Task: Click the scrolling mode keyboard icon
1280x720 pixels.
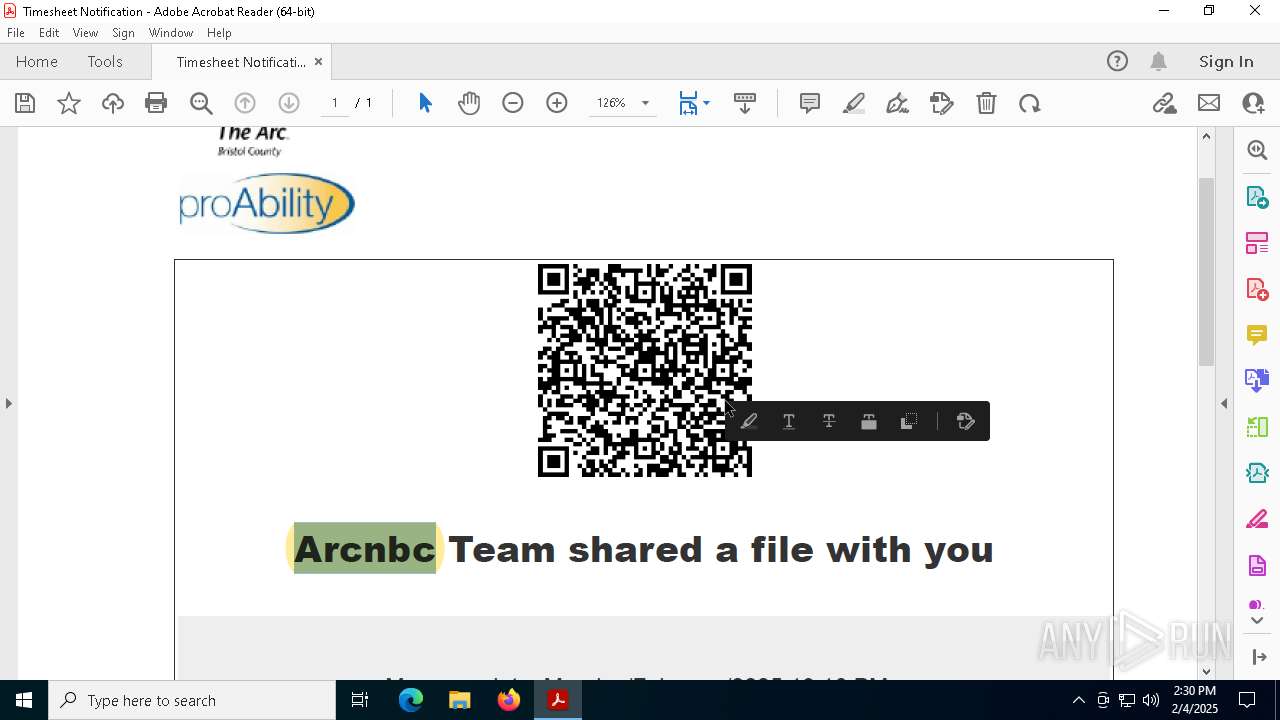Action: tap(745, 103)
